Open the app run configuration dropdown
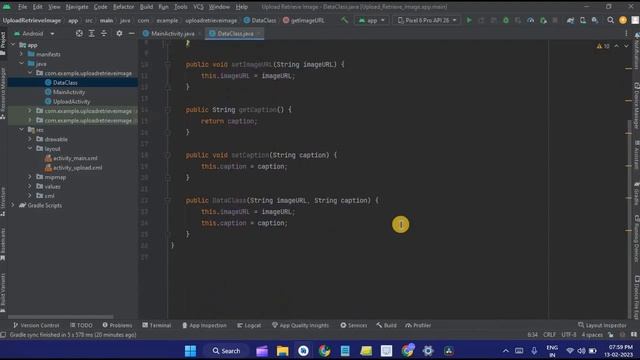 tap(371, 20)
